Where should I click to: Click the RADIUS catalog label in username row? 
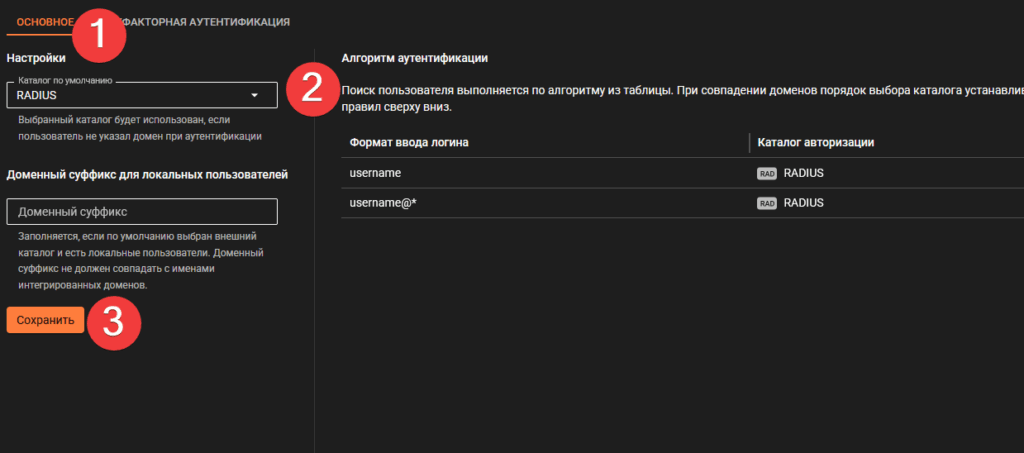803,173
